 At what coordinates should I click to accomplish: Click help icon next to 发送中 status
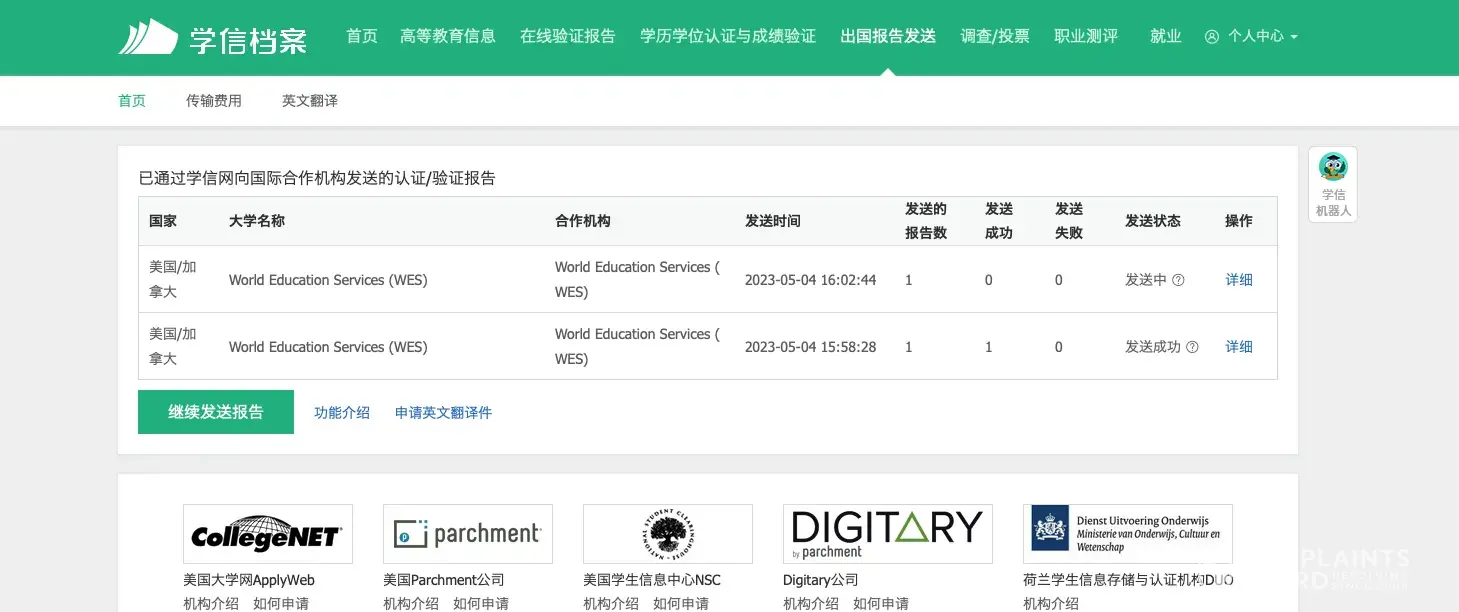tap(1178, 281)
